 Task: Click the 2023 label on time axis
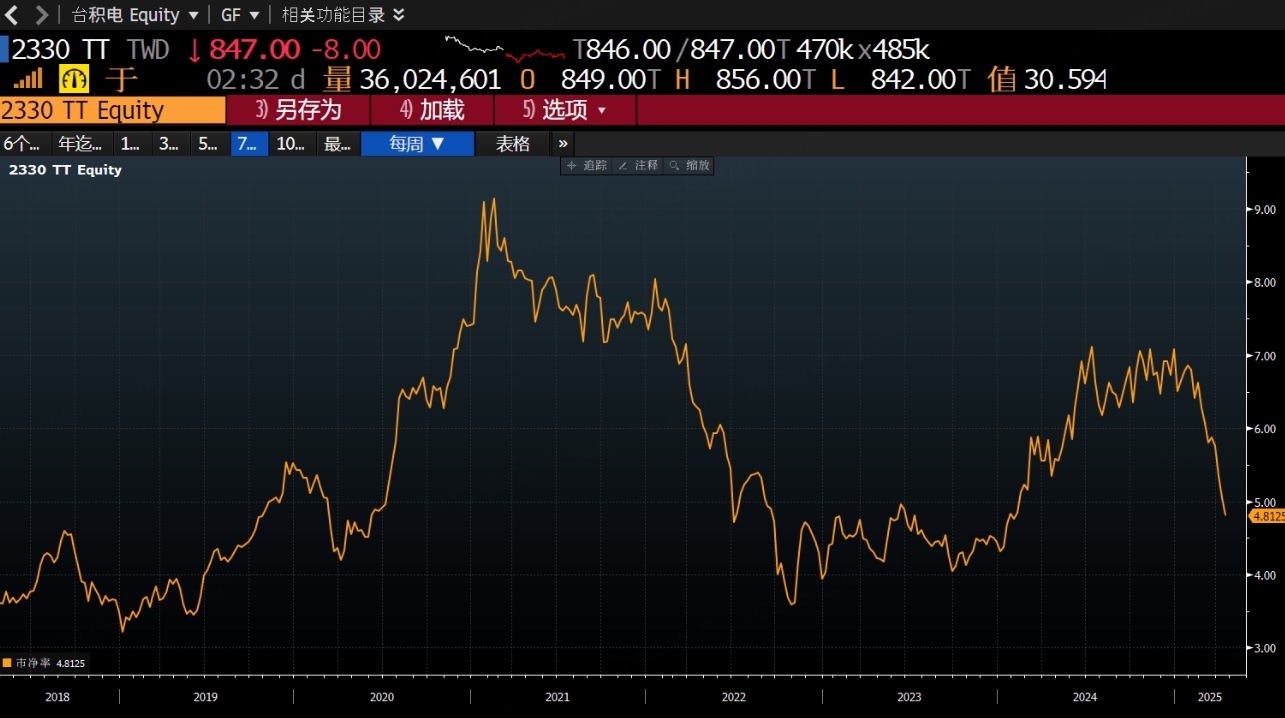coord(909,697)
